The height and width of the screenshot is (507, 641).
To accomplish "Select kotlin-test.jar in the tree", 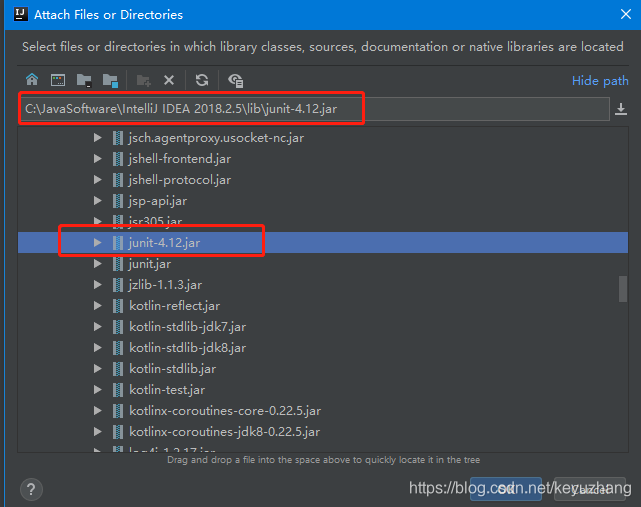I will 167,390.
